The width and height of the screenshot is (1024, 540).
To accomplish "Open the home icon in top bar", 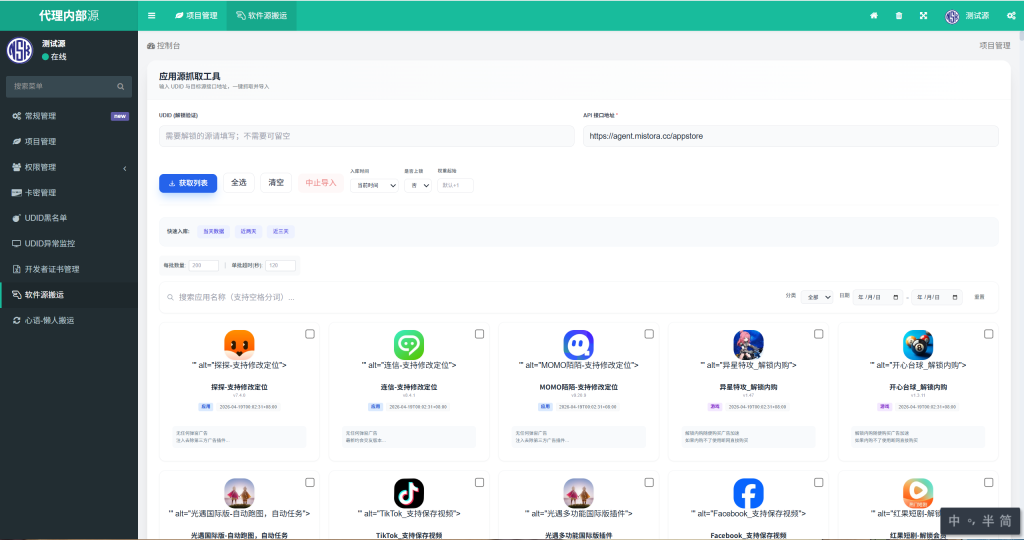I will point(874,16).
